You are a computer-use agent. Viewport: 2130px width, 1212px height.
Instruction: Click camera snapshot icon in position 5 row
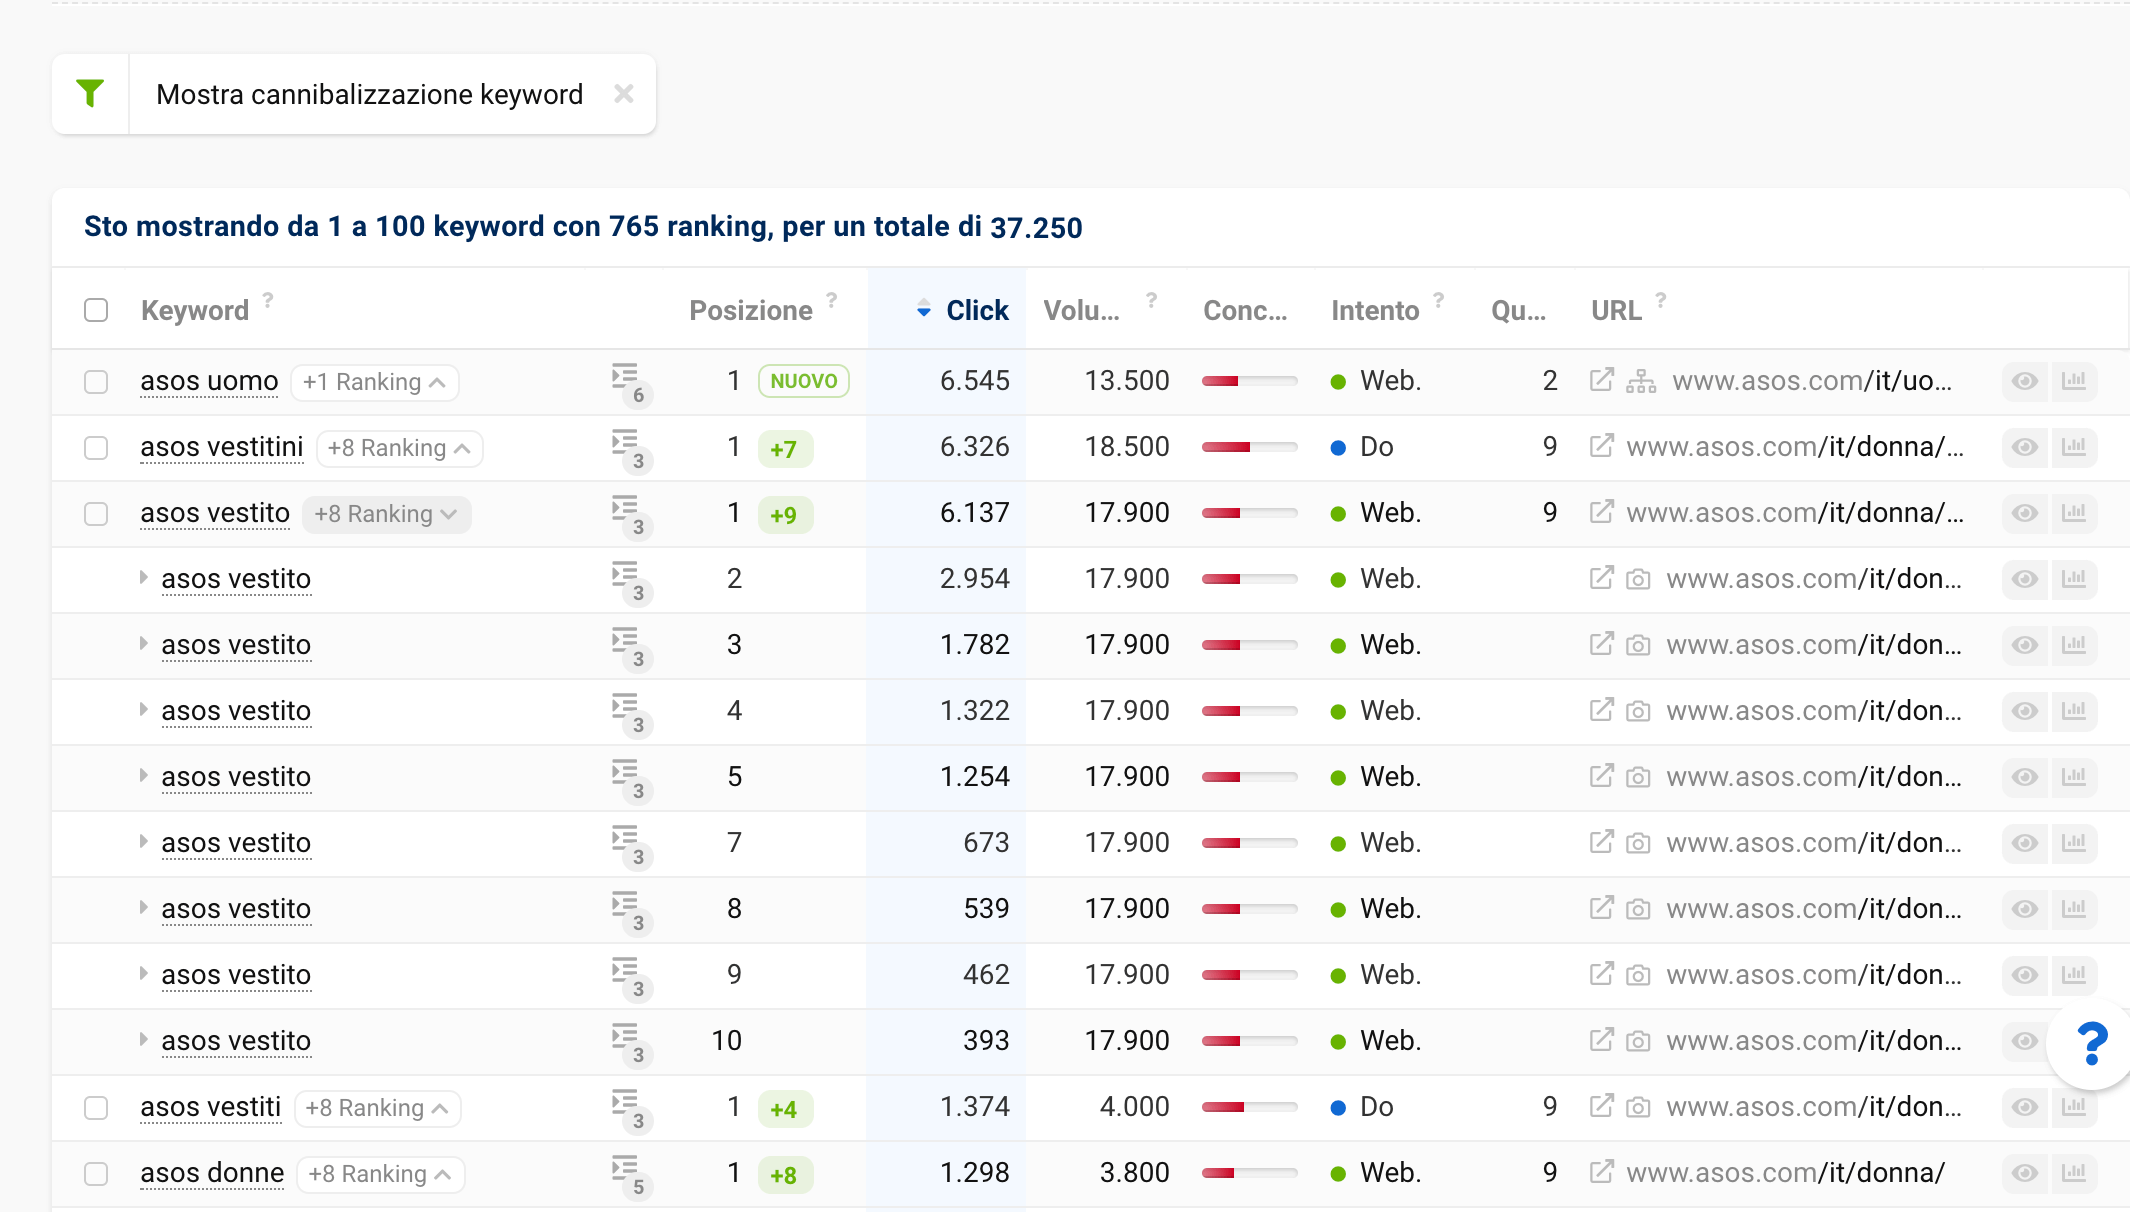coord(1638,777)
